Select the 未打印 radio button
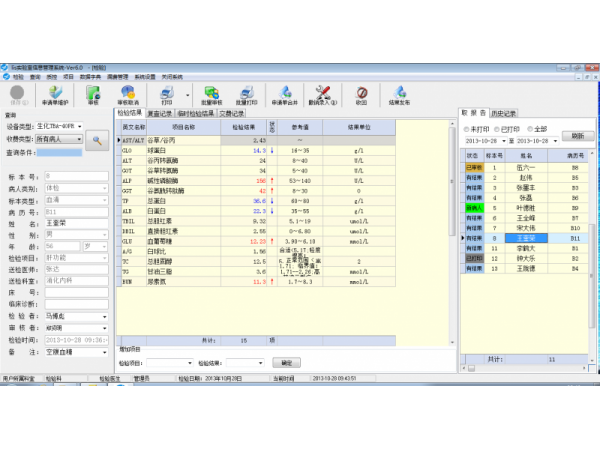The image size is (600, 450). 466,129
